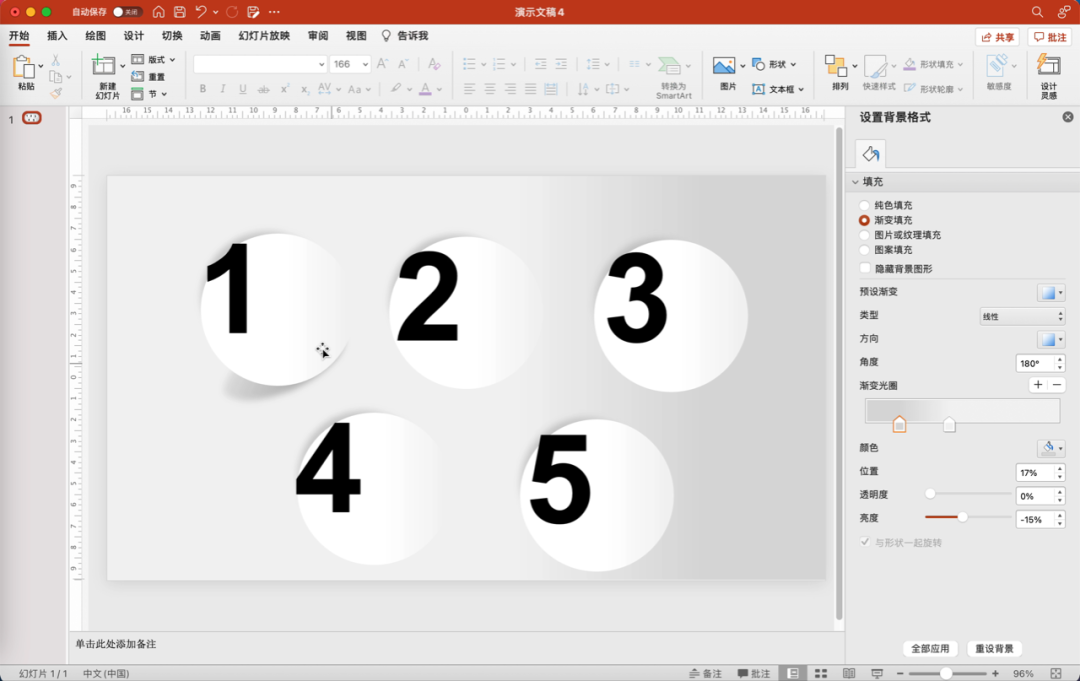Click the Paste clipboard icon

pos(24,67)
